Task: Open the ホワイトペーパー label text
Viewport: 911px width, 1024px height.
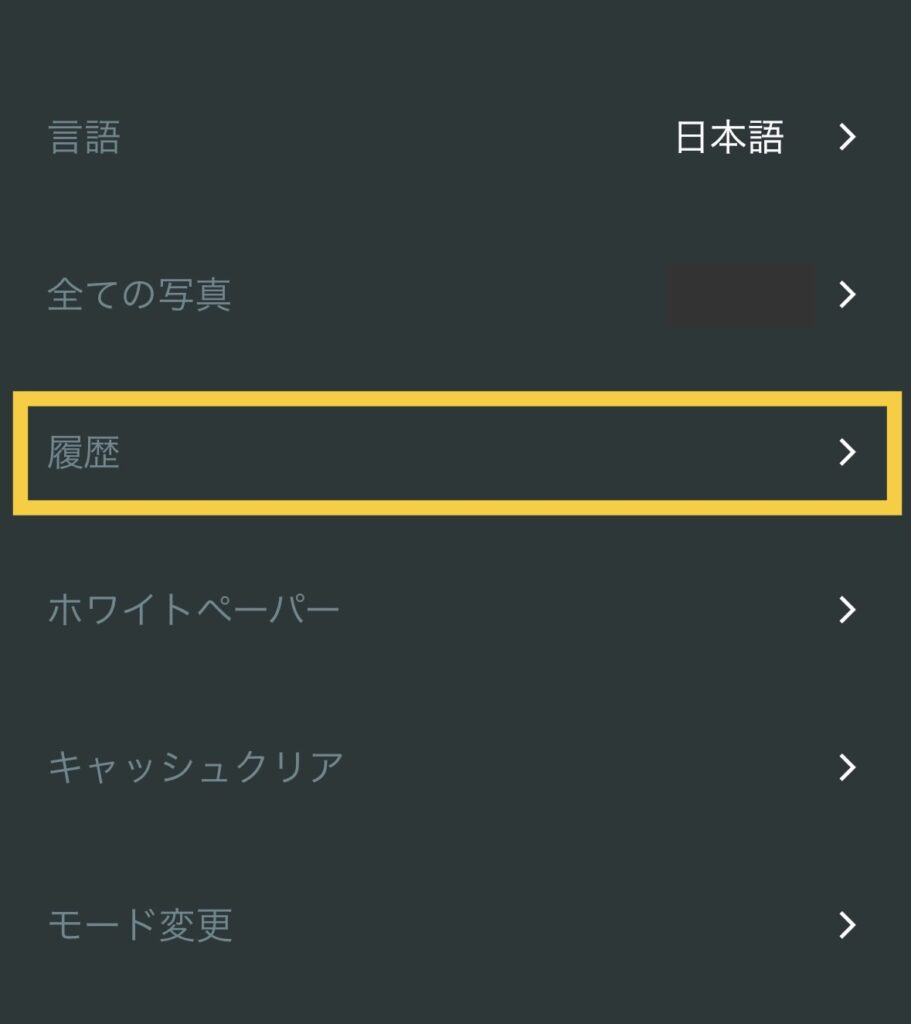Action: click(x=194, y=610)
